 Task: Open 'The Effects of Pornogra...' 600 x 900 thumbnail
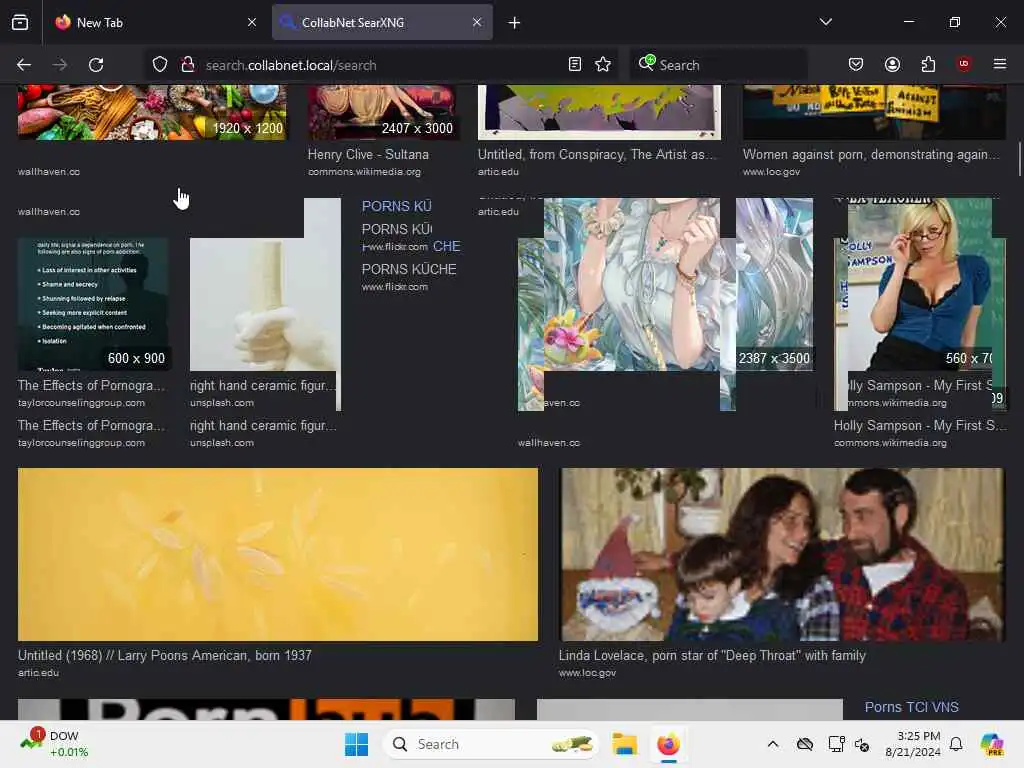click(x=95, y=304)
